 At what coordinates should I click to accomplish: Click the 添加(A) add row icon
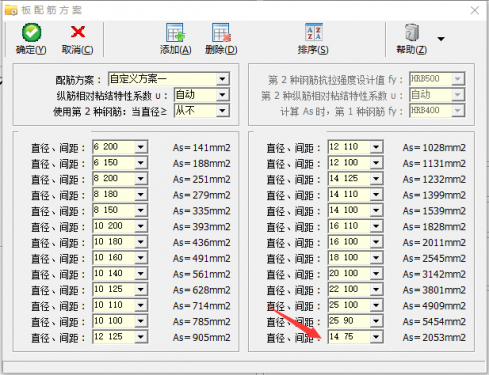[x=175, y=33]
